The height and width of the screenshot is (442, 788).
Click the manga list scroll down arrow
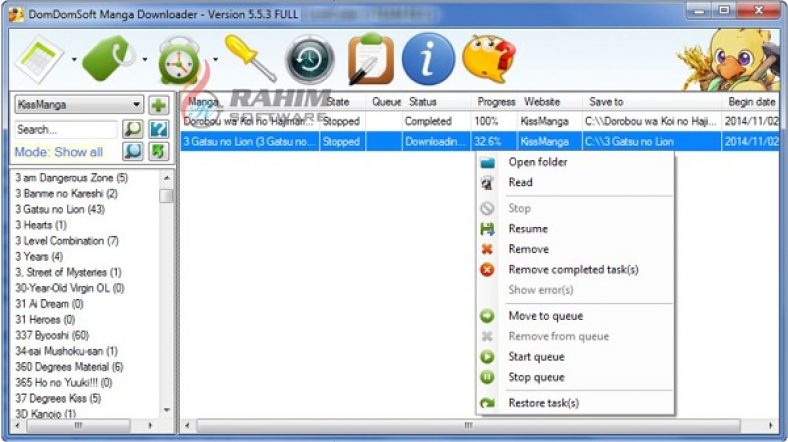166,410
